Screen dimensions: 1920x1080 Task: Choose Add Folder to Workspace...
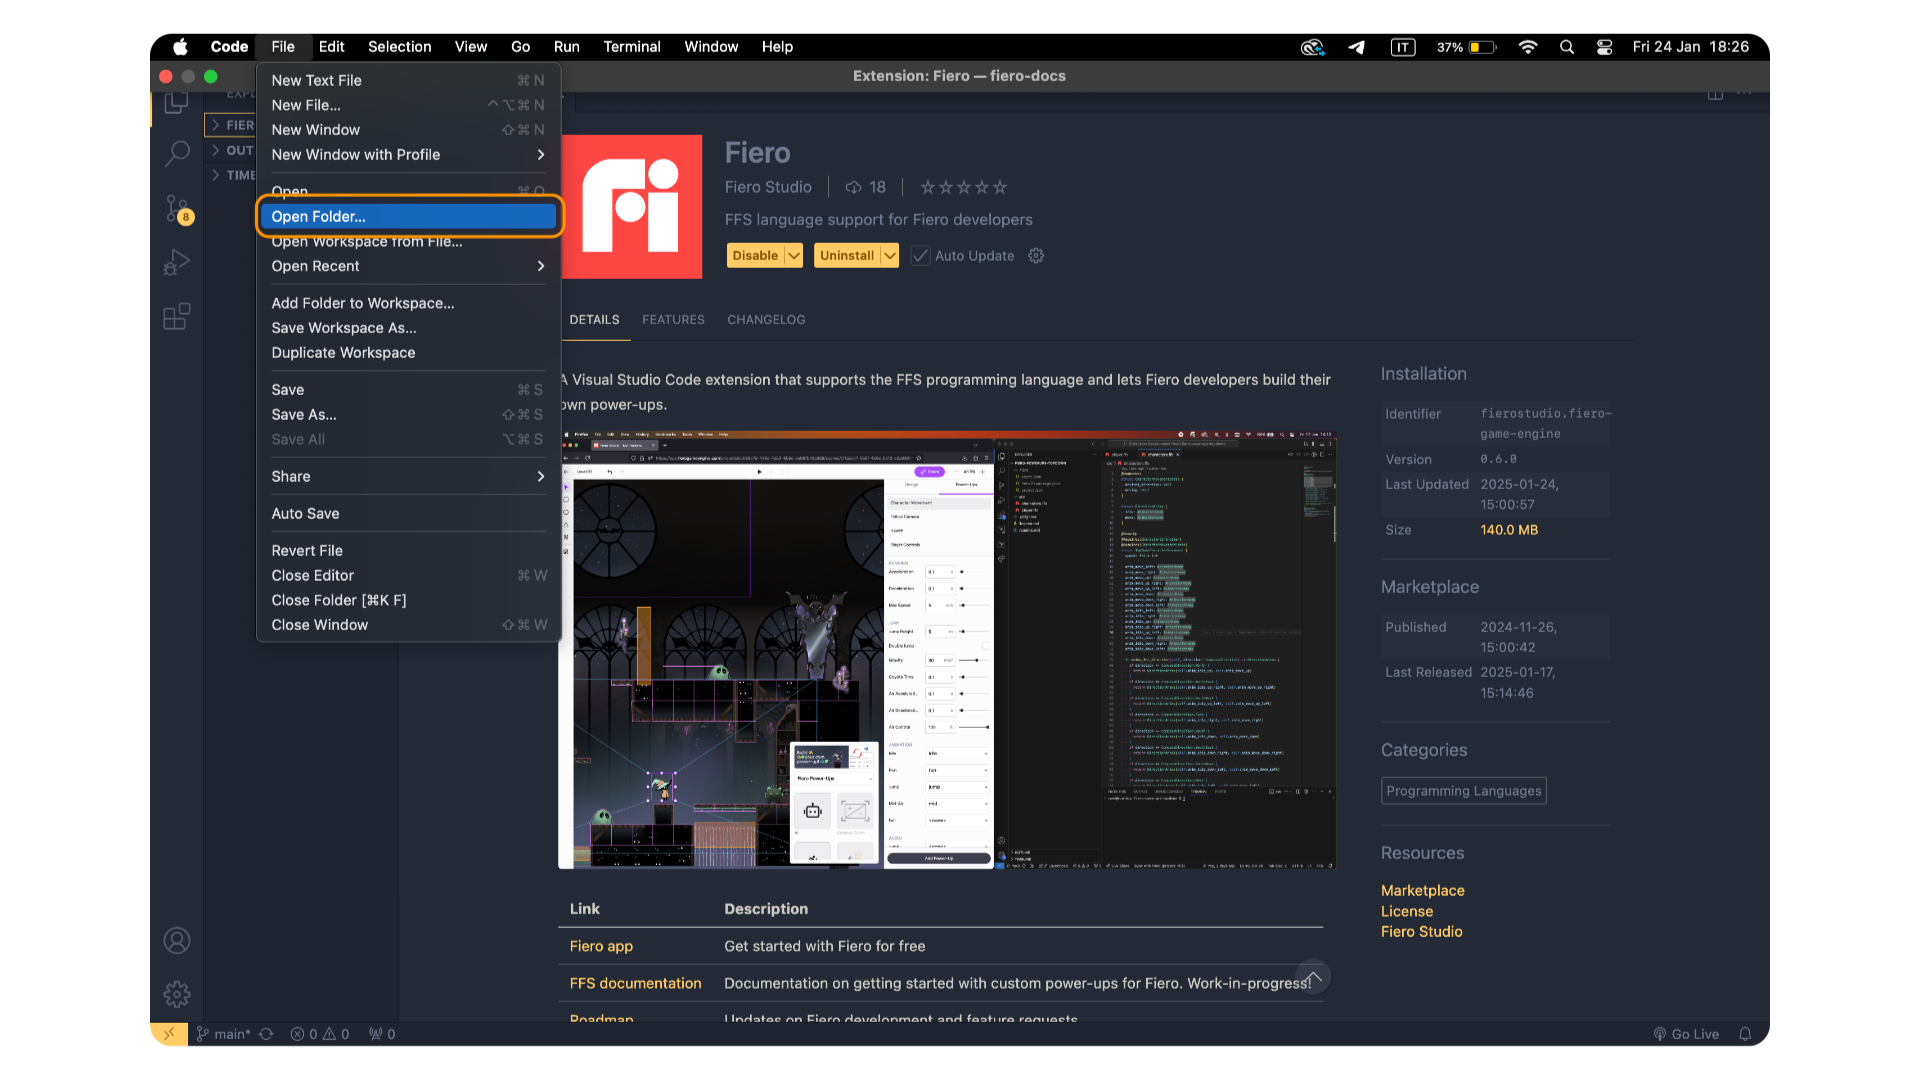408,303
